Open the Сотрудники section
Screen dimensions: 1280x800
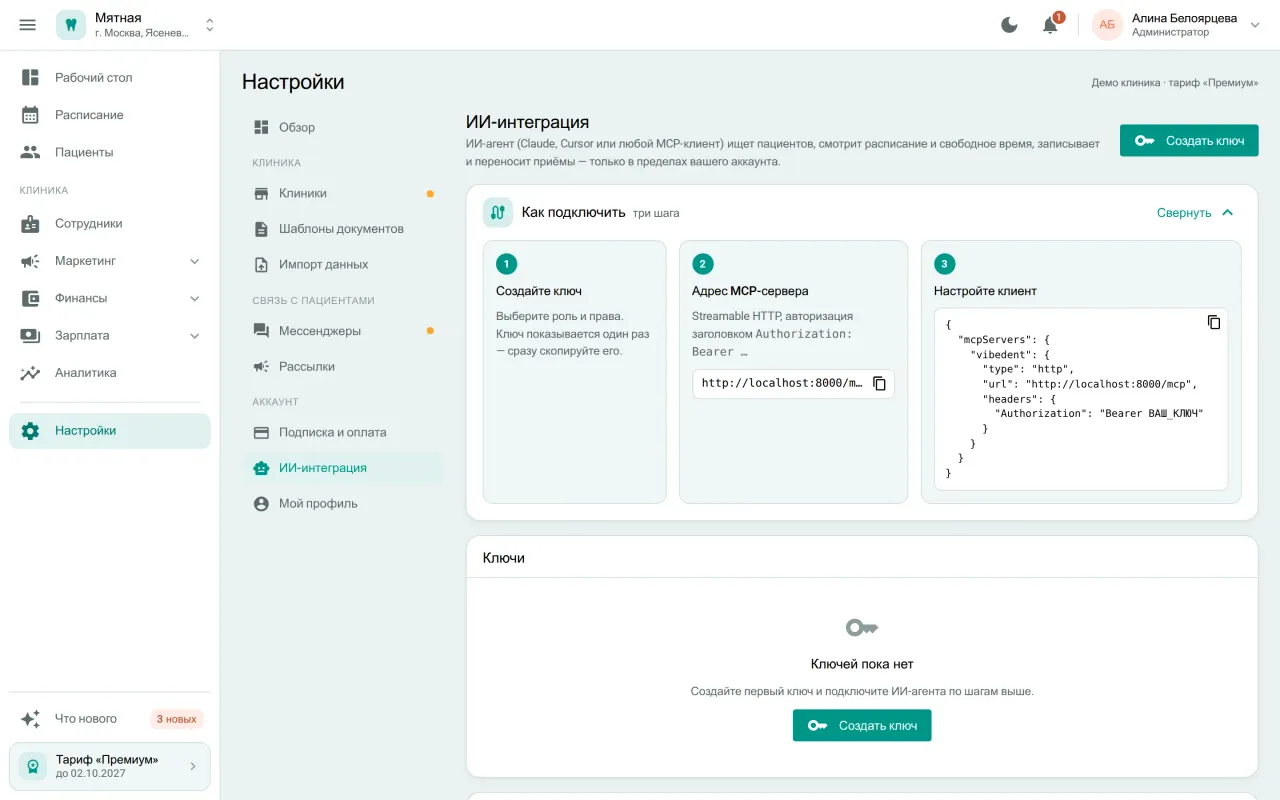pyautogui.click(x=110, y=223)
